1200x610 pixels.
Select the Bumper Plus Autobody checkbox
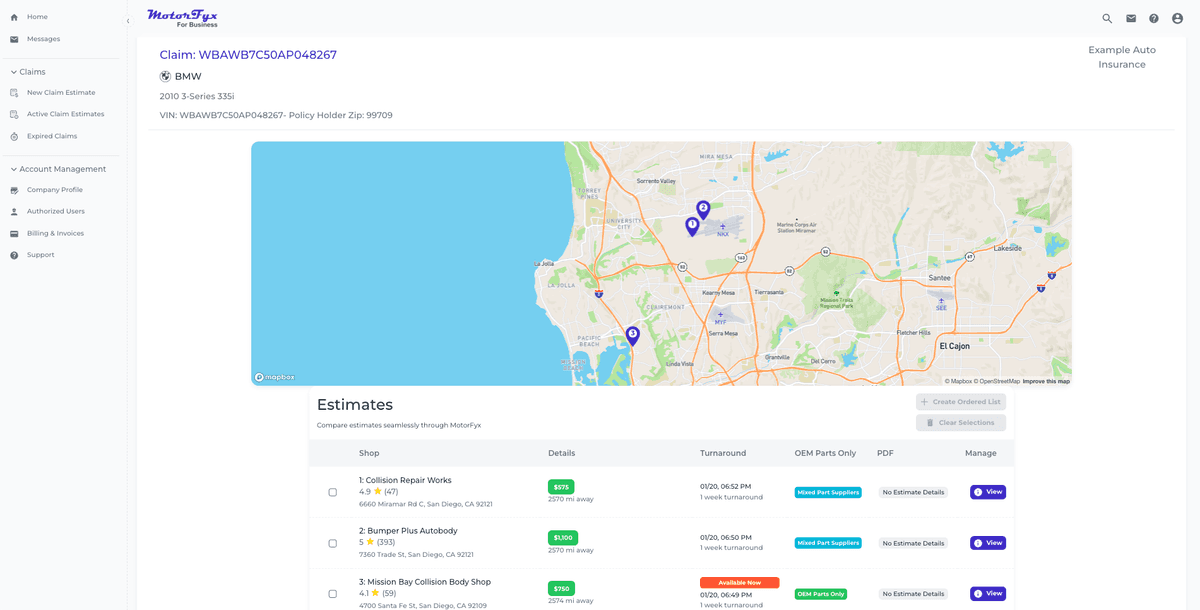point(333,543)
